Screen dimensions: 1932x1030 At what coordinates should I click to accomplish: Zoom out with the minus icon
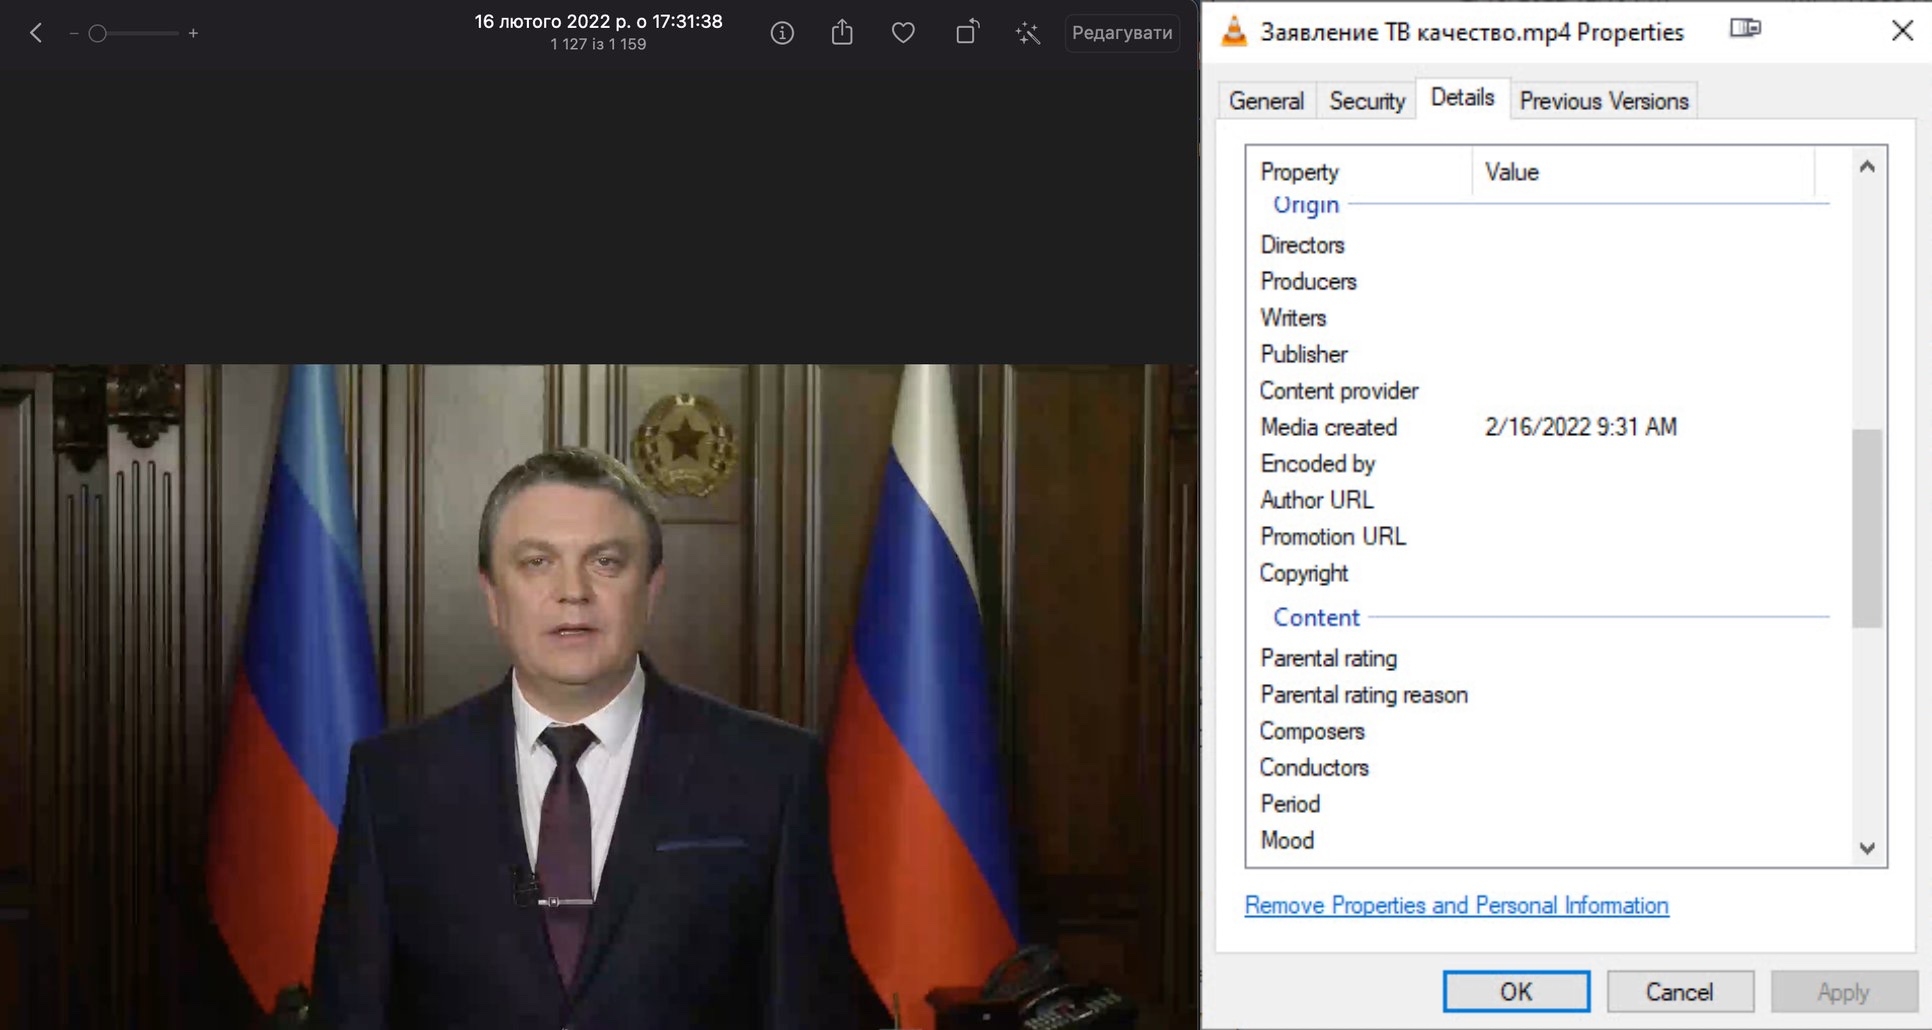pyautogui.click(x=72, y=33)
